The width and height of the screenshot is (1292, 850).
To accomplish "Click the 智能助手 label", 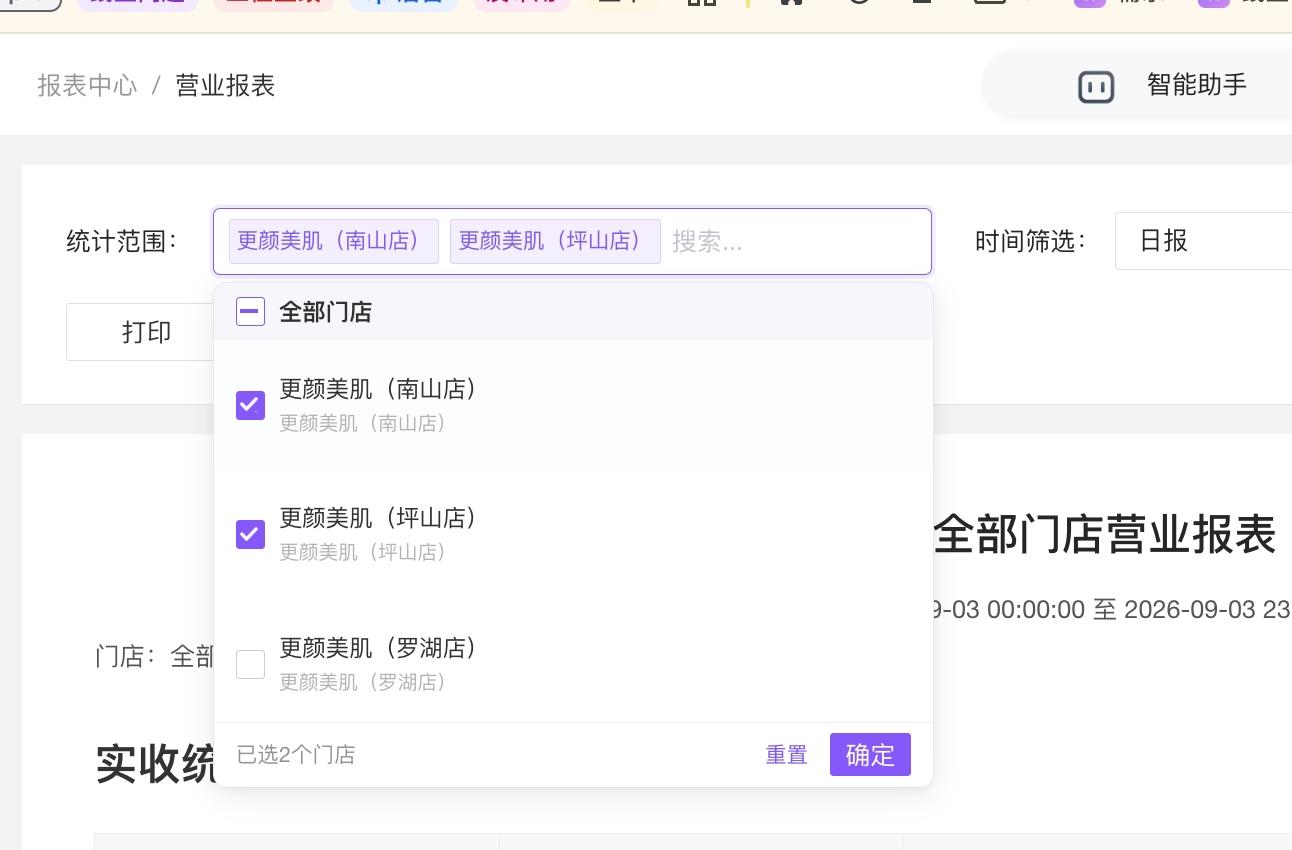I will click(x=1197, y=85).
